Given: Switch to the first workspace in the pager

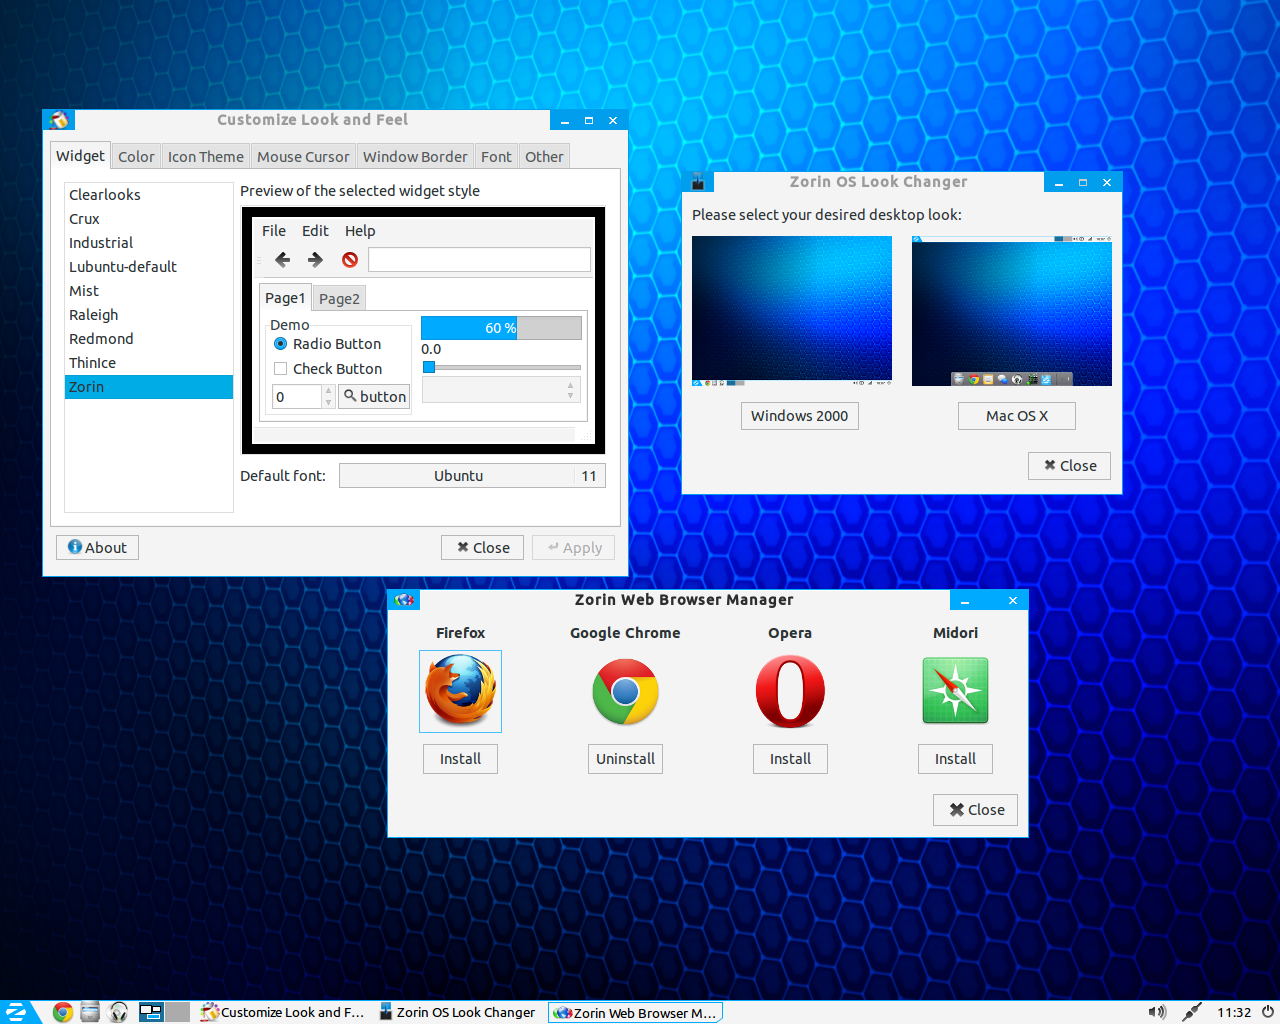Looking at the screenshot, I should [151, 1012].
